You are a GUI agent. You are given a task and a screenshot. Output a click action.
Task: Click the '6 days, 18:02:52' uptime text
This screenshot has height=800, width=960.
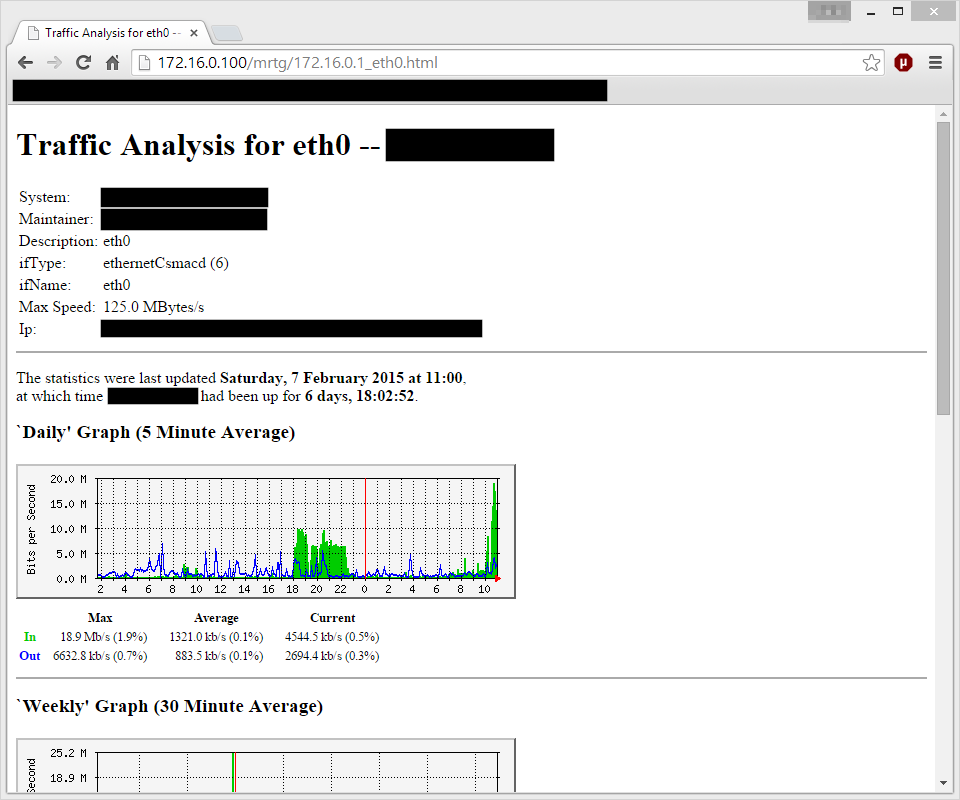point(360,396)
